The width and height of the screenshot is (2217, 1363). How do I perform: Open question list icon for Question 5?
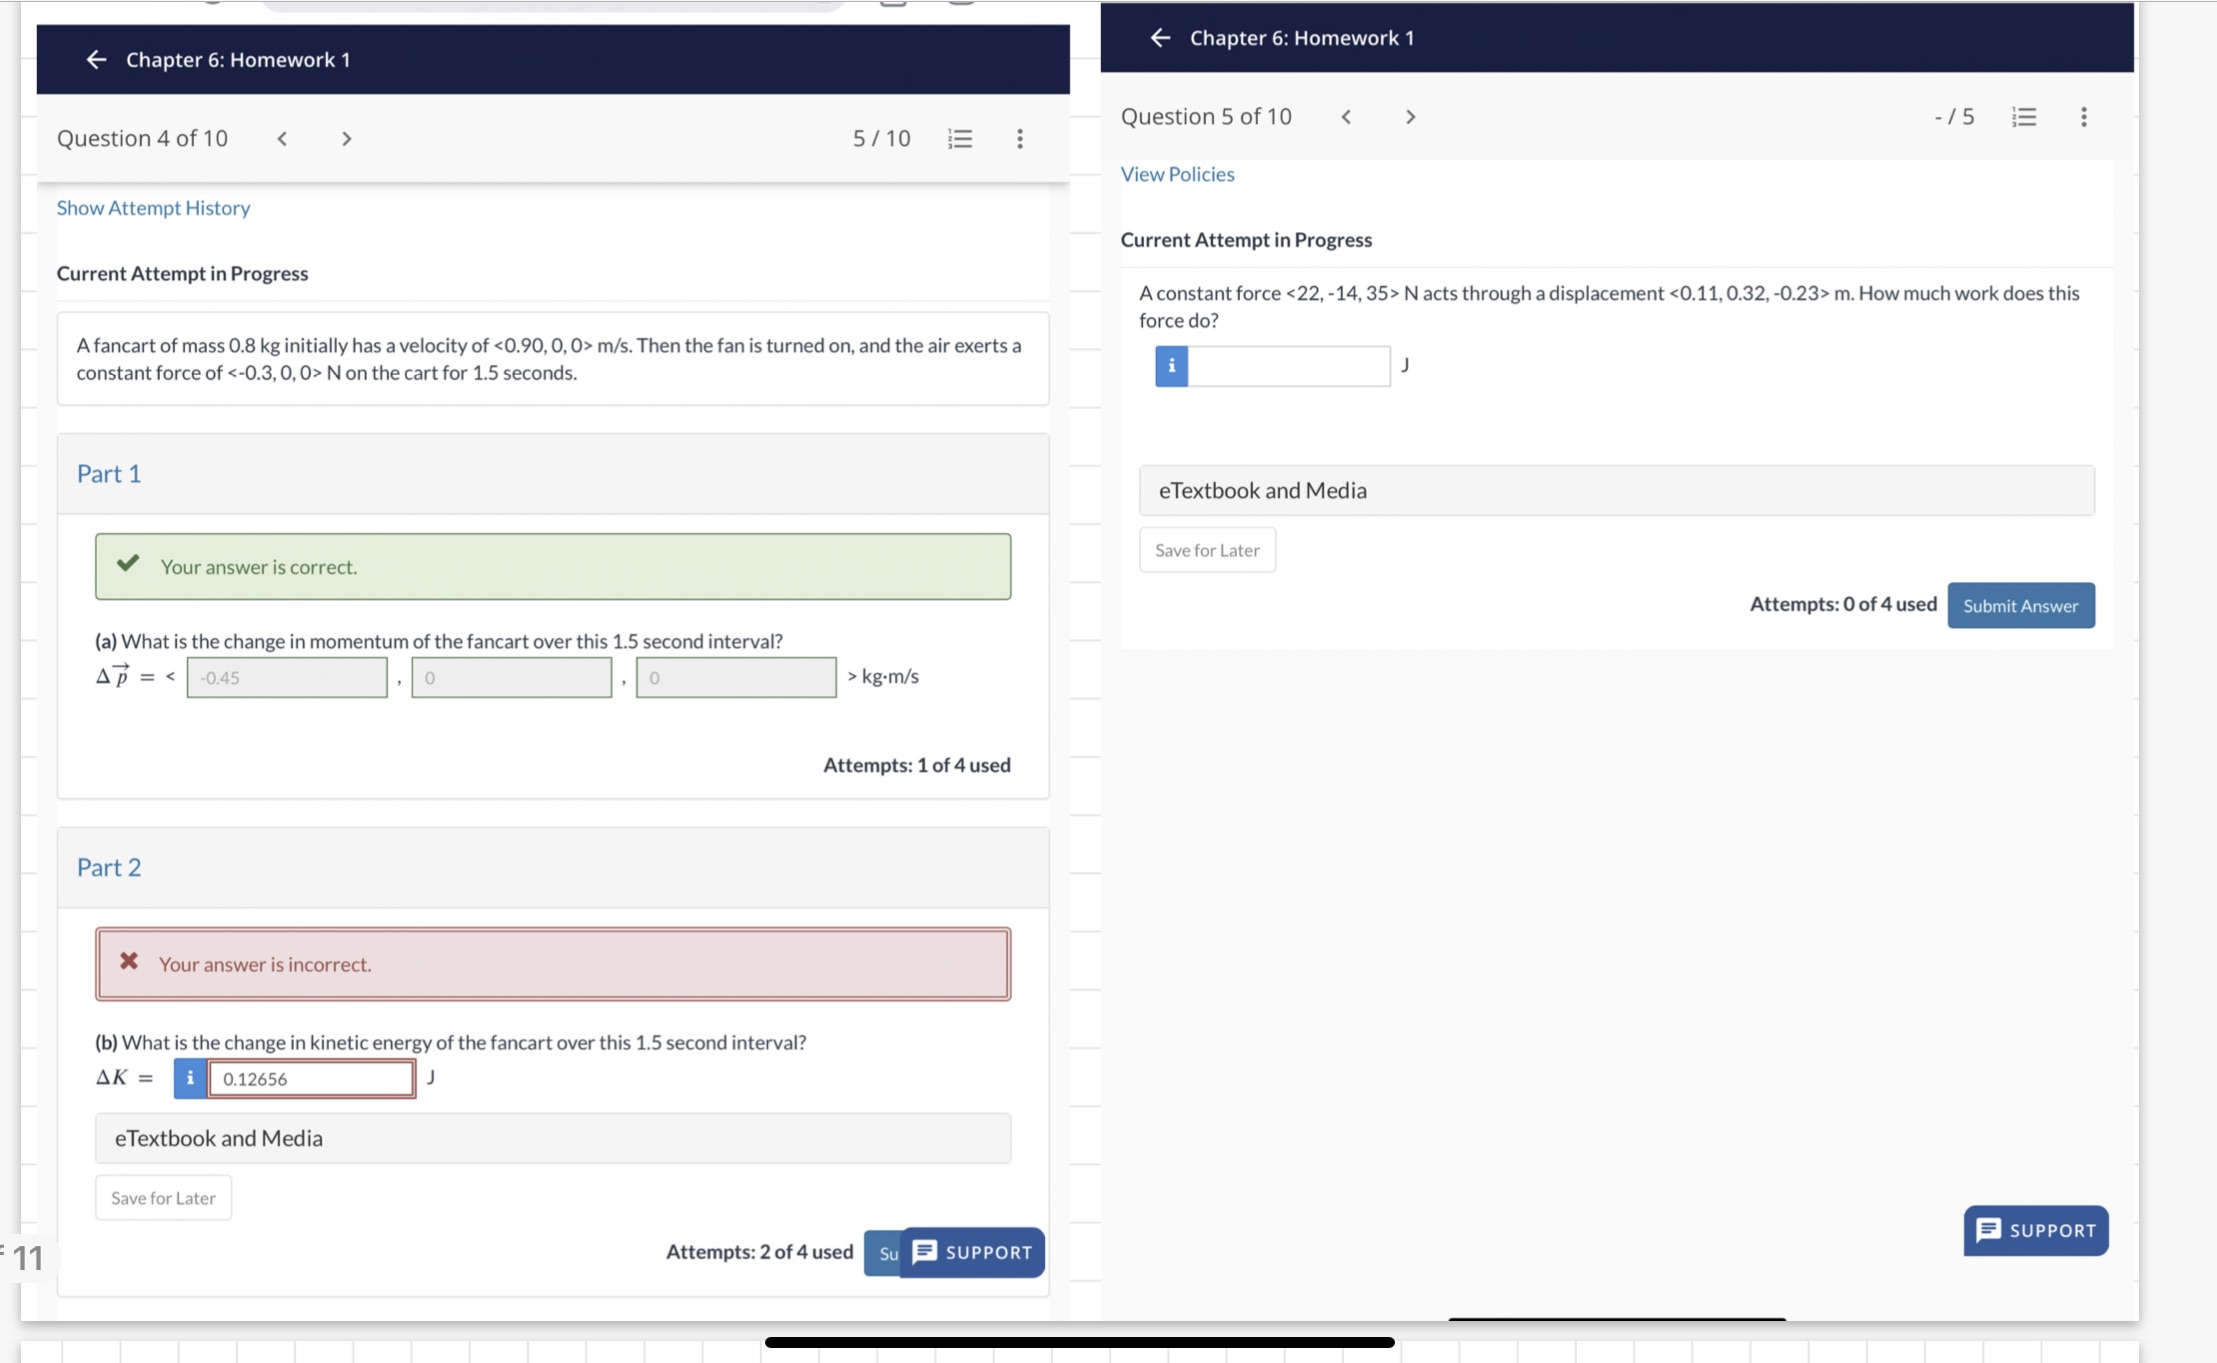pos(2023,117)
